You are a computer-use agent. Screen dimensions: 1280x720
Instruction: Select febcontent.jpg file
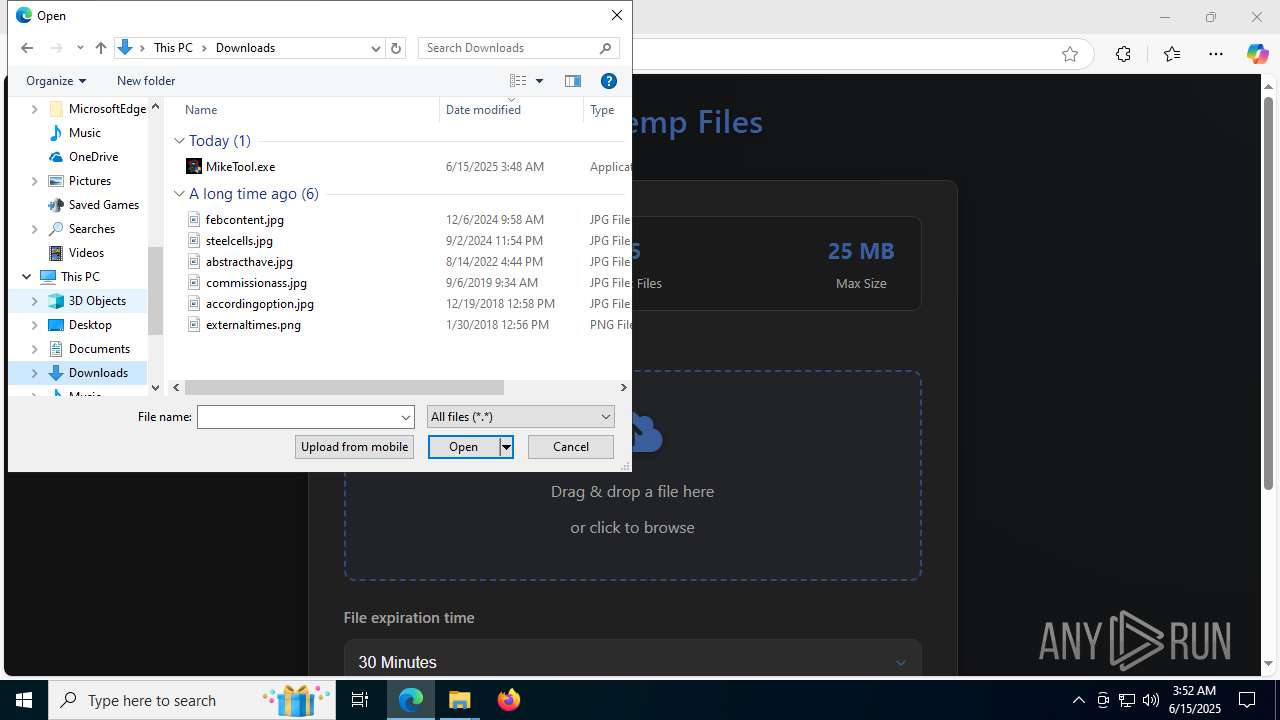245,220
